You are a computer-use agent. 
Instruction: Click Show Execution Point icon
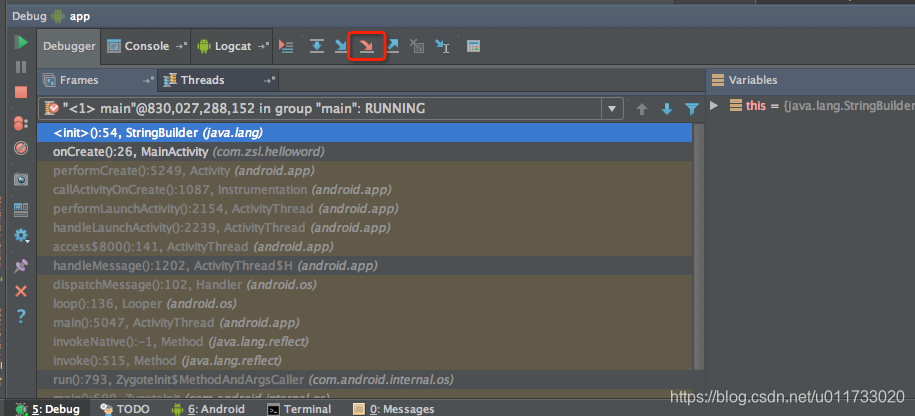[x=286, y=47]
